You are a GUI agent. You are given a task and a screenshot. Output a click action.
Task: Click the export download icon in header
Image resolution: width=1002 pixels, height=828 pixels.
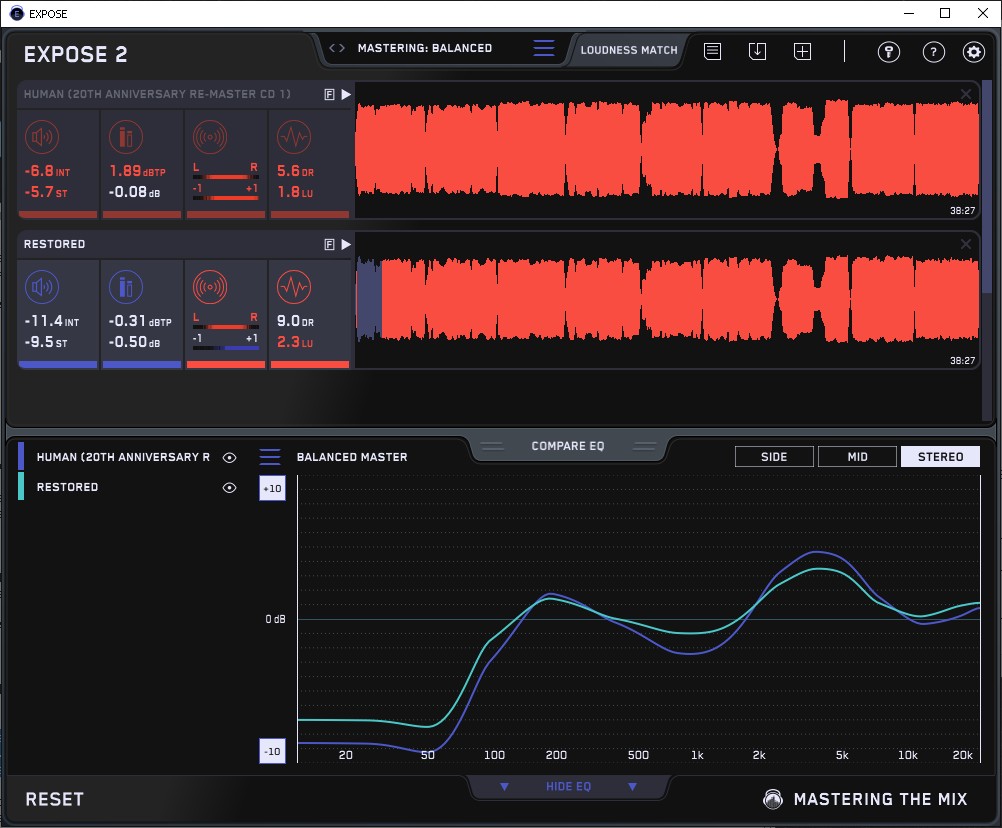(x=757, y=51)
